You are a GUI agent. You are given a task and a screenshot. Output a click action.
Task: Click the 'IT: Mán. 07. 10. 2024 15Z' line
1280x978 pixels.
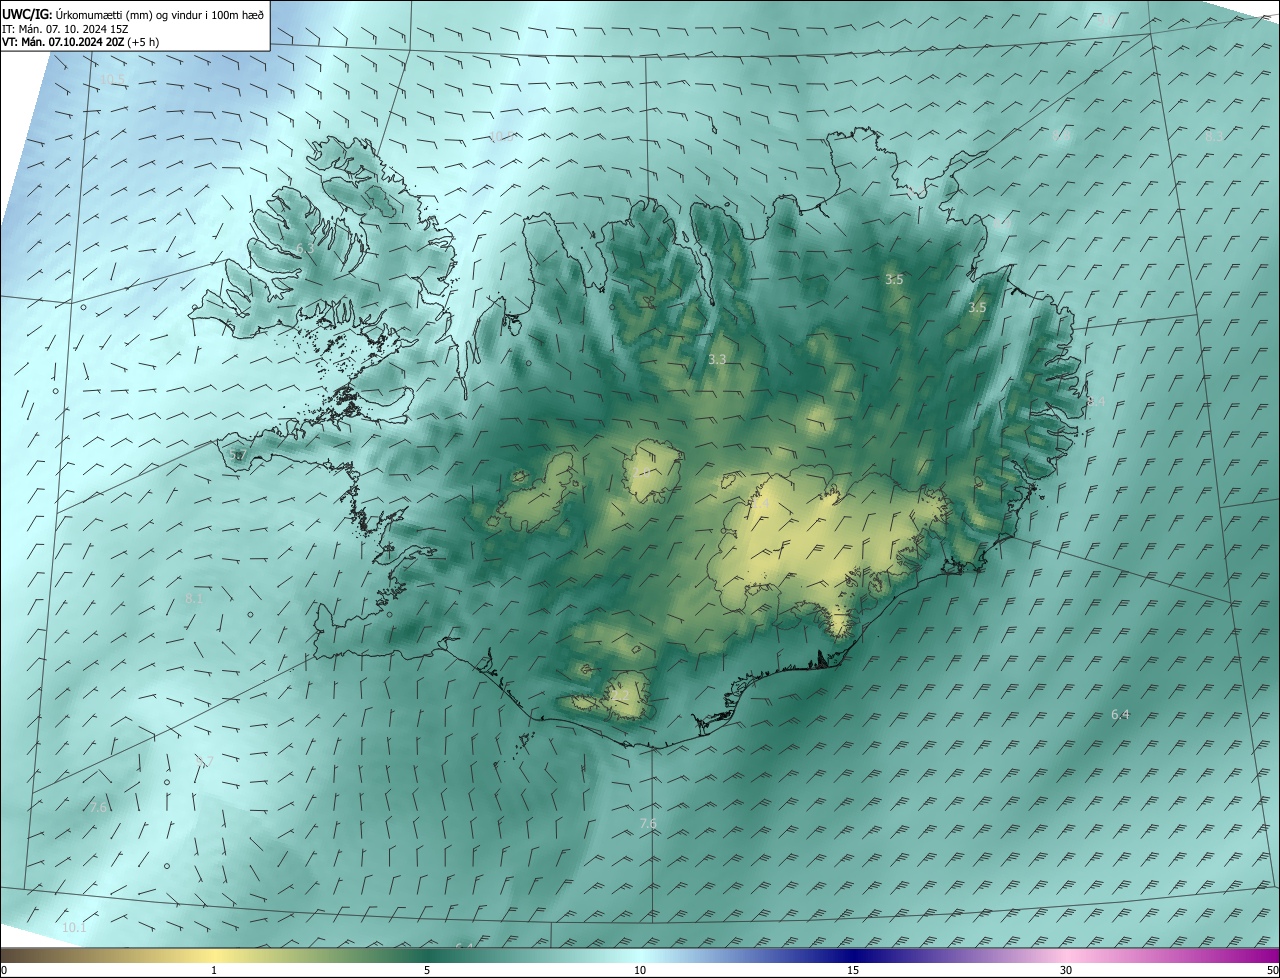tap(65, 29)
